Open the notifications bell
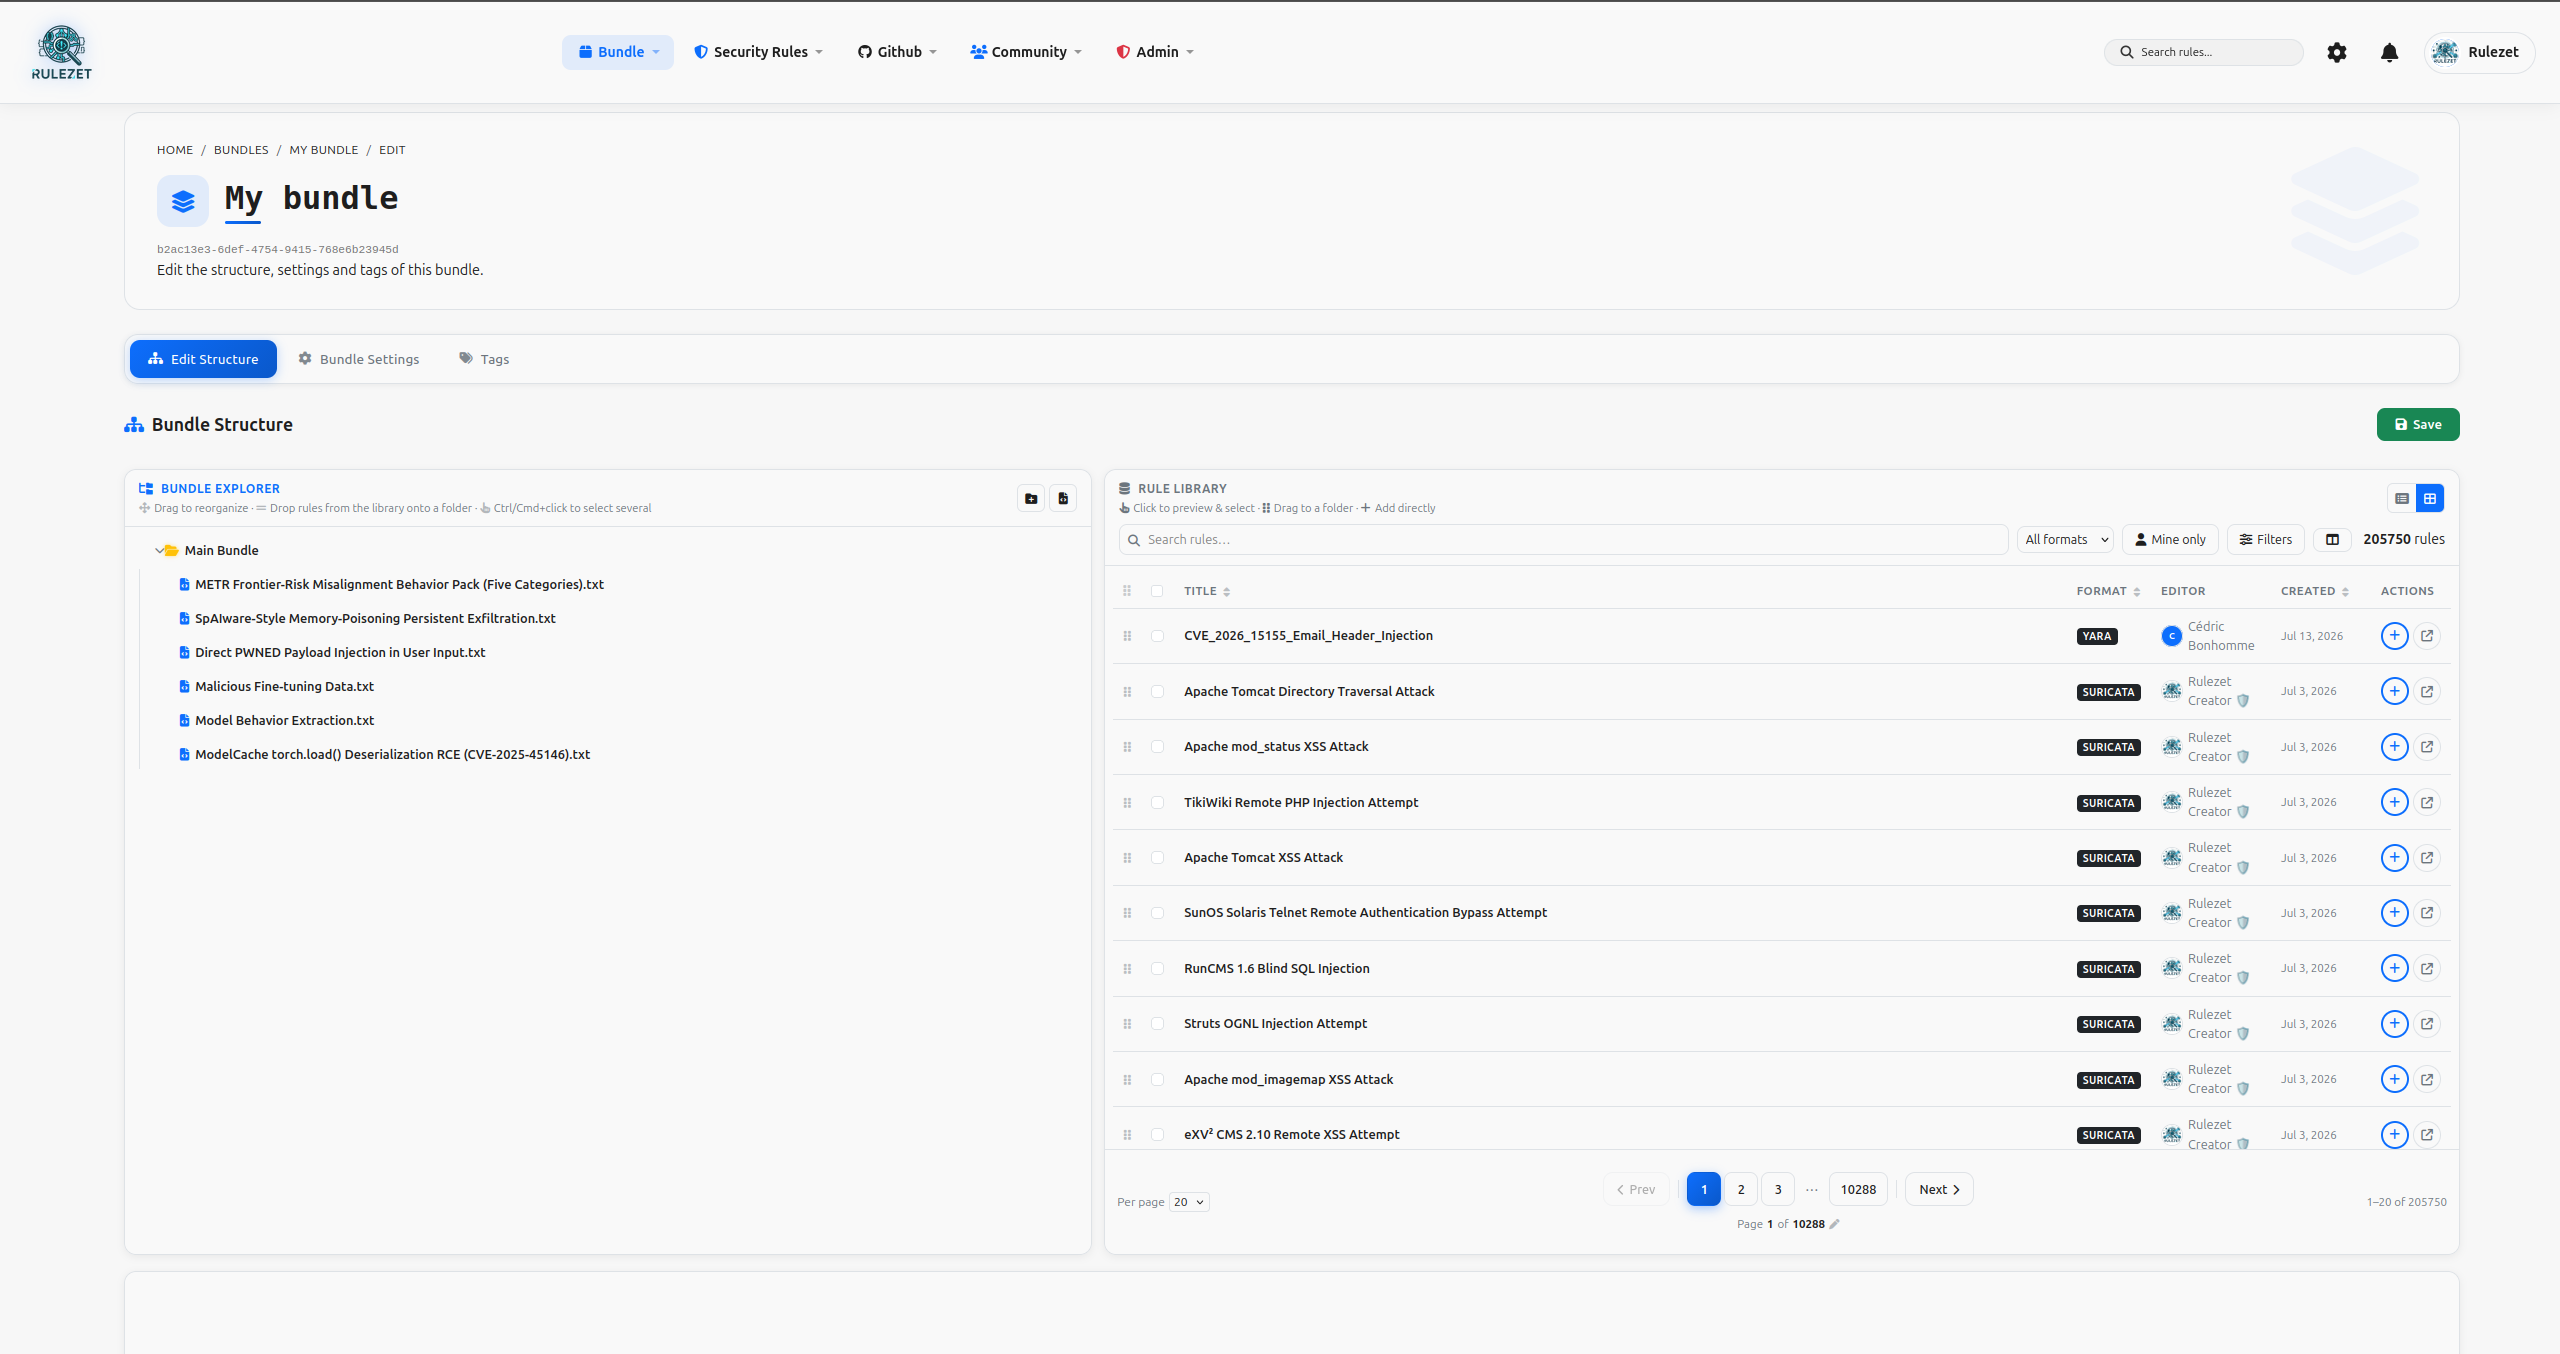This screenshot has width=2560, height=1354. [2389, 52]
